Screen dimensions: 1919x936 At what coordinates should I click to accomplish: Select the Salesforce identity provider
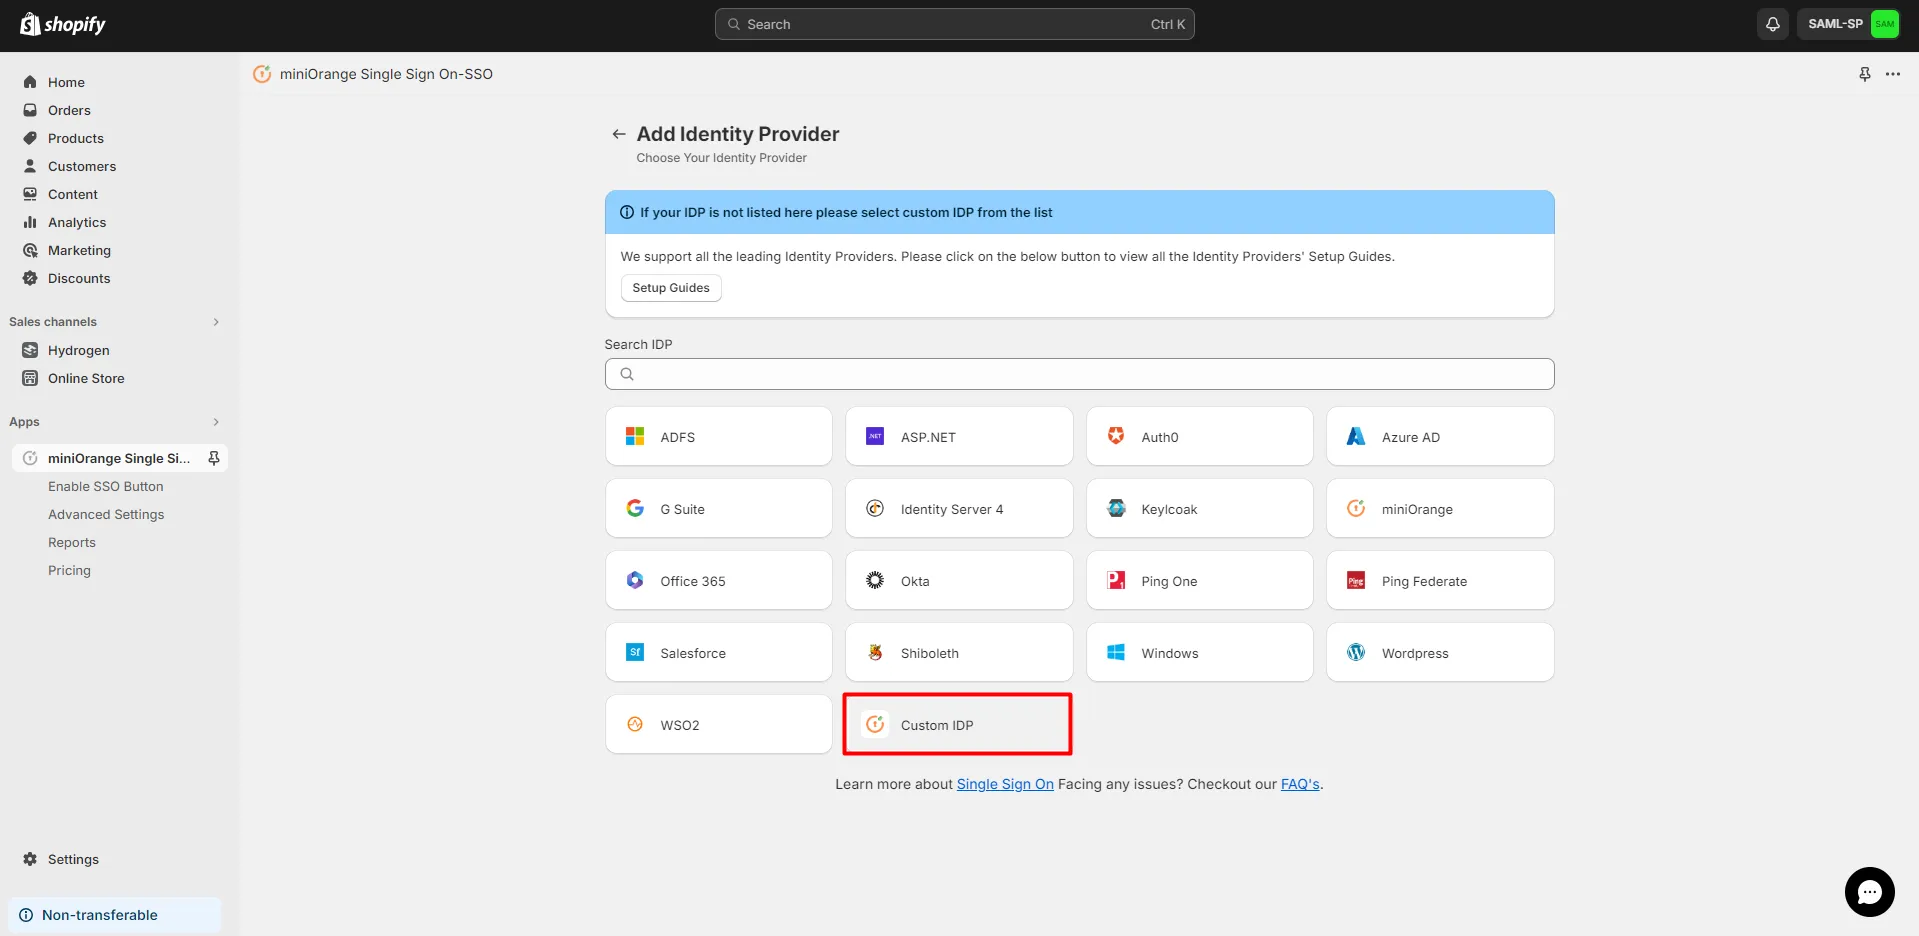coord(718,653)
